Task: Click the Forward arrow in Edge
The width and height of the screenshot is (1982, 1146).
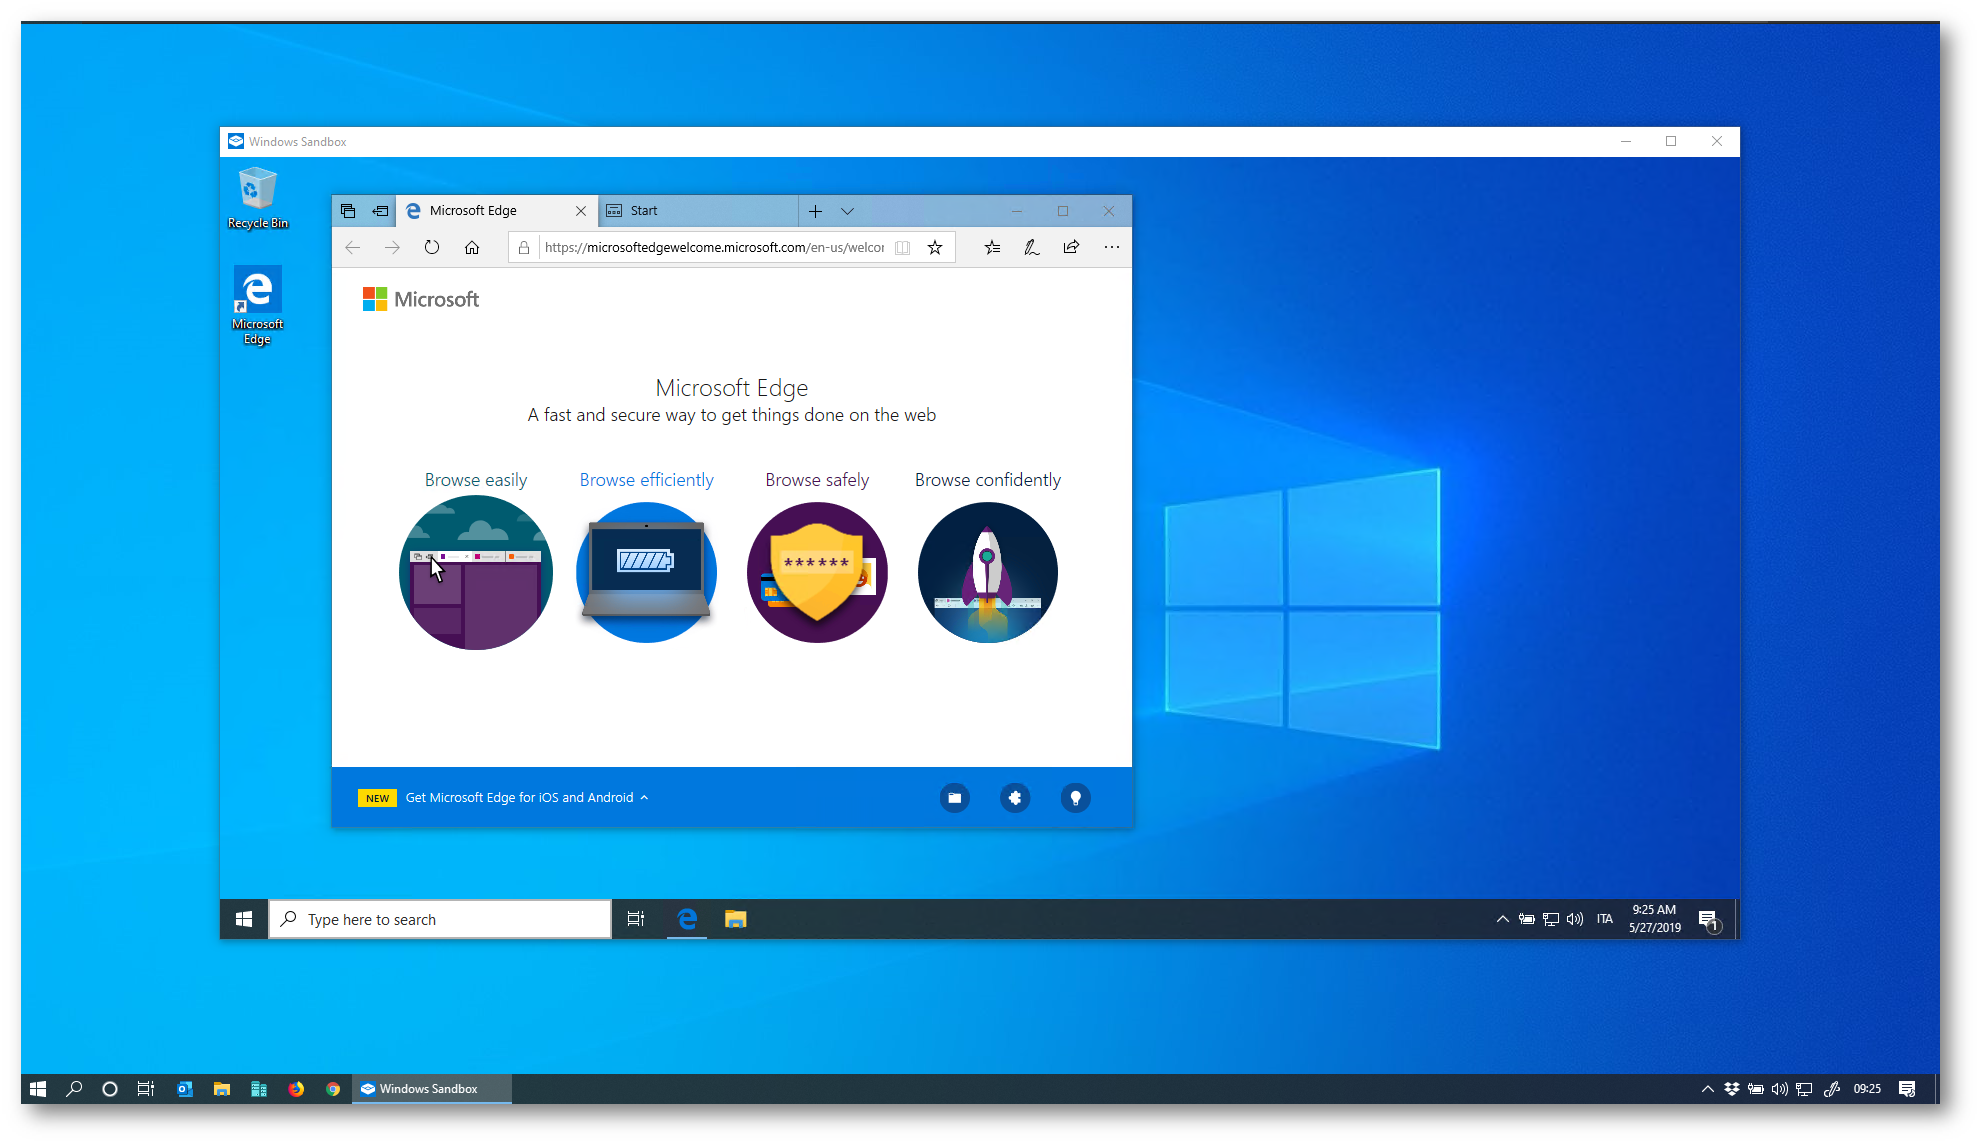Action: (392, 247)
